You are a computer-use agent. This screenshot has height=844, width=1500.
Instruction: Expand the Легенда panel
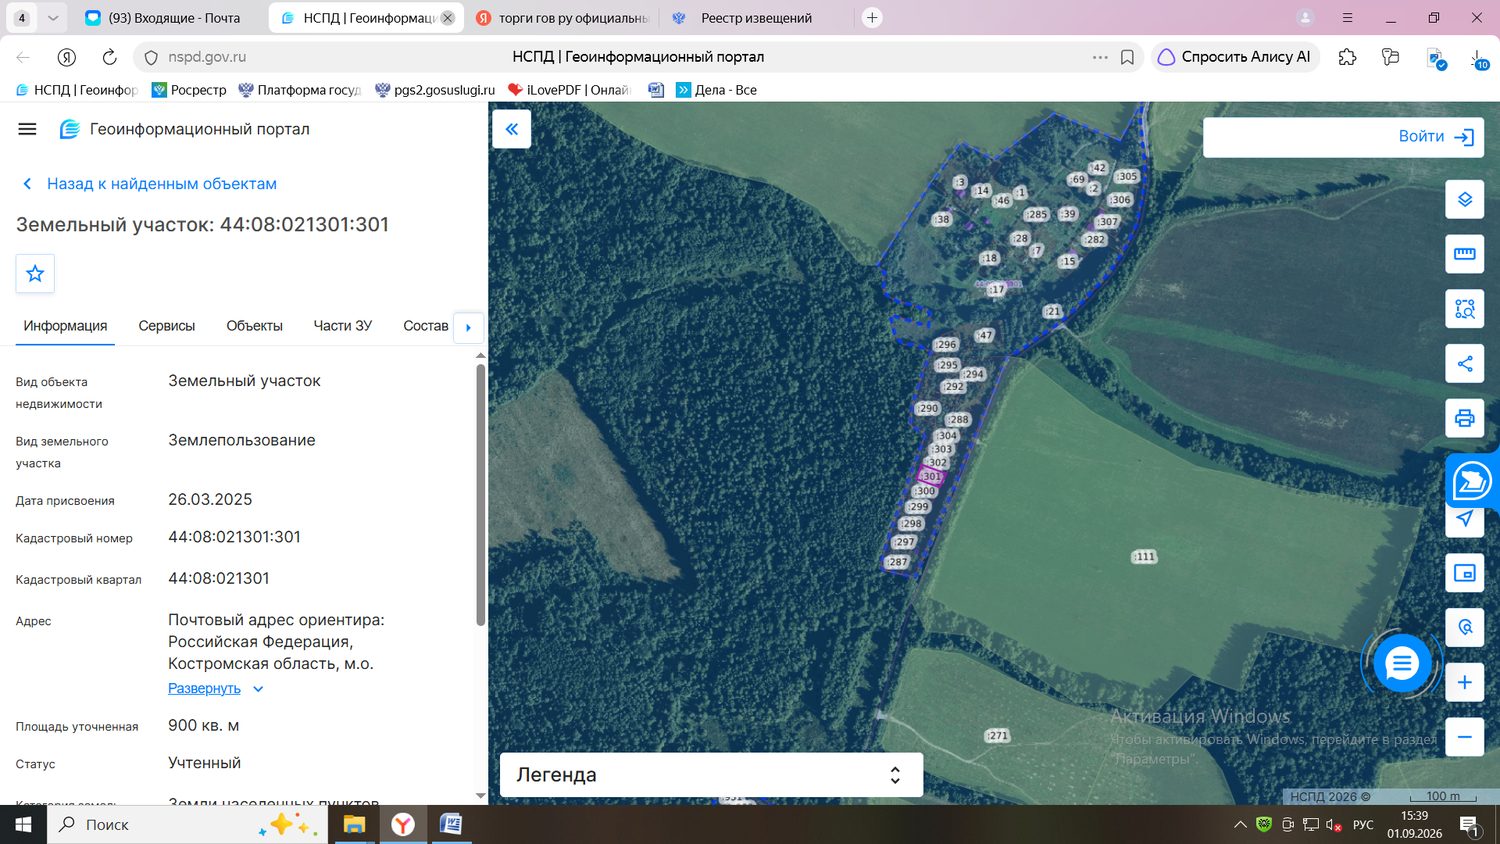point(711,775)
